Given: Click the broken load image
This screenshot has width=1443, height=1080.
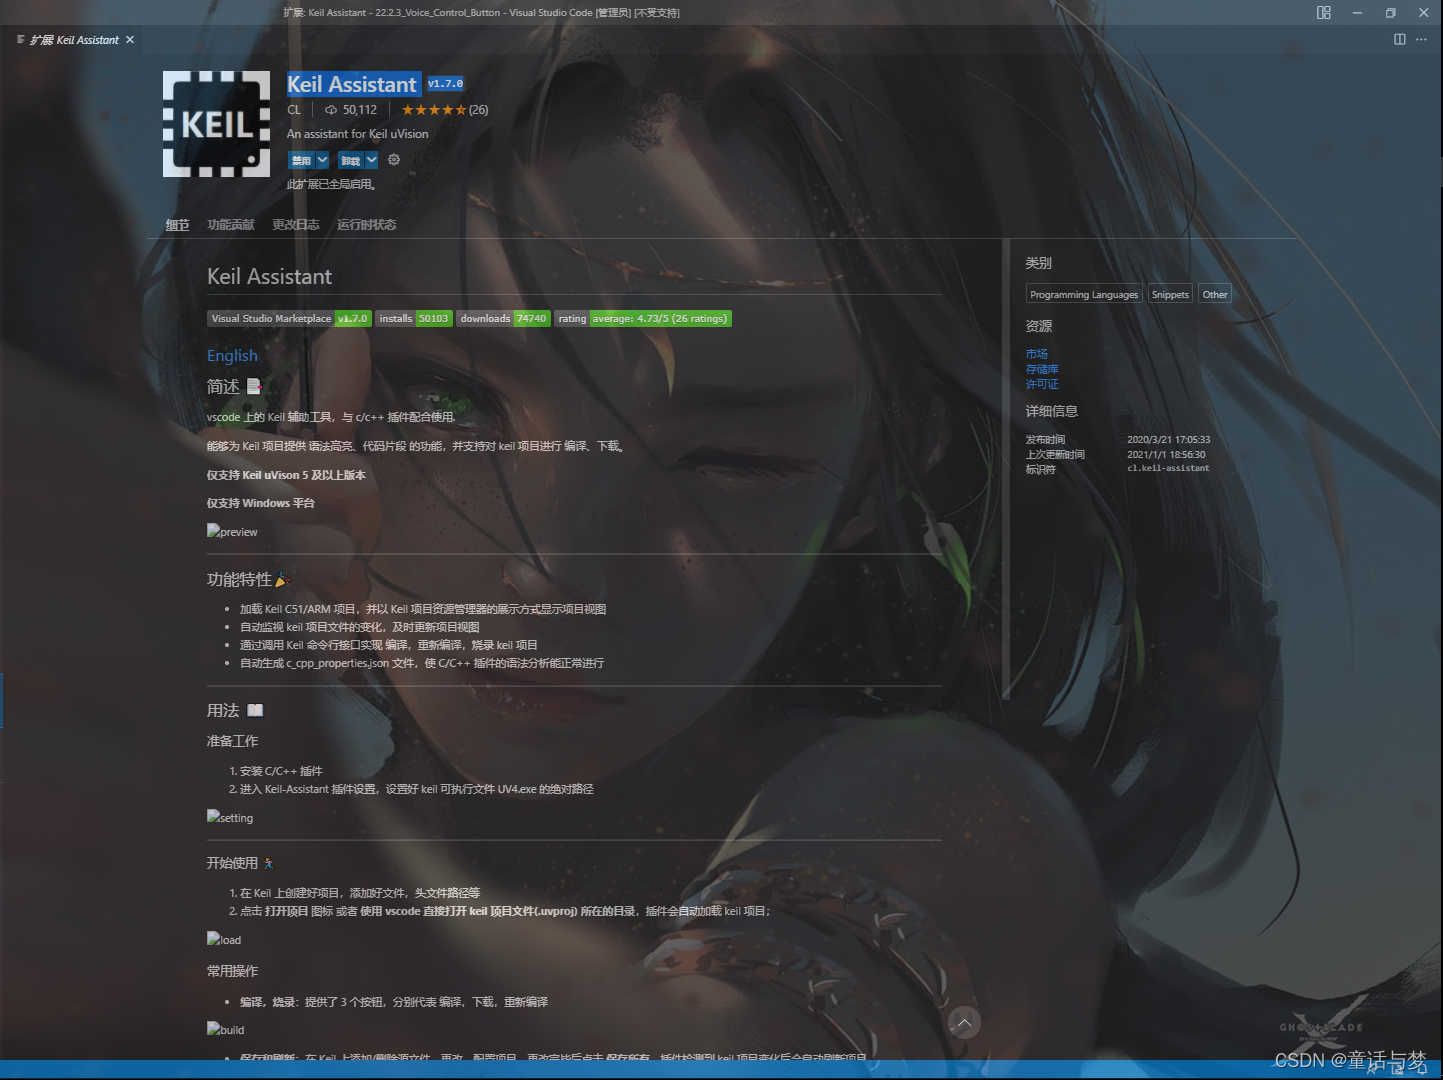Looking at the screenshot, I should pyautogui.click(x=224, y=939).
